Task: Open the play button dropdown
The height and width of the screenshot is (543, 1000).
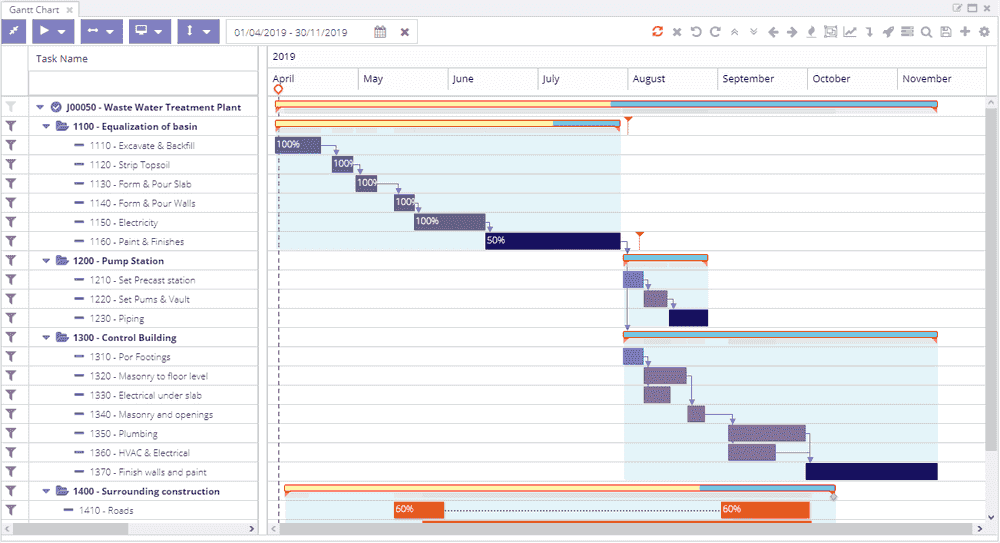Action: tap(53, 31)
